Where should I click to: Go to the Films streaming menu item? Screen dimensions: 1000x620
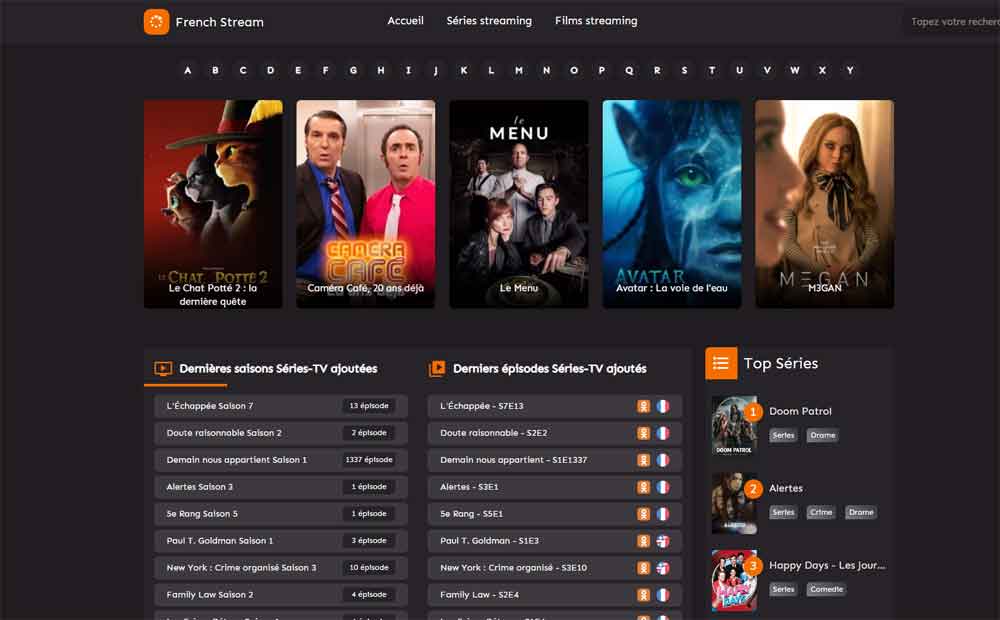596,20
